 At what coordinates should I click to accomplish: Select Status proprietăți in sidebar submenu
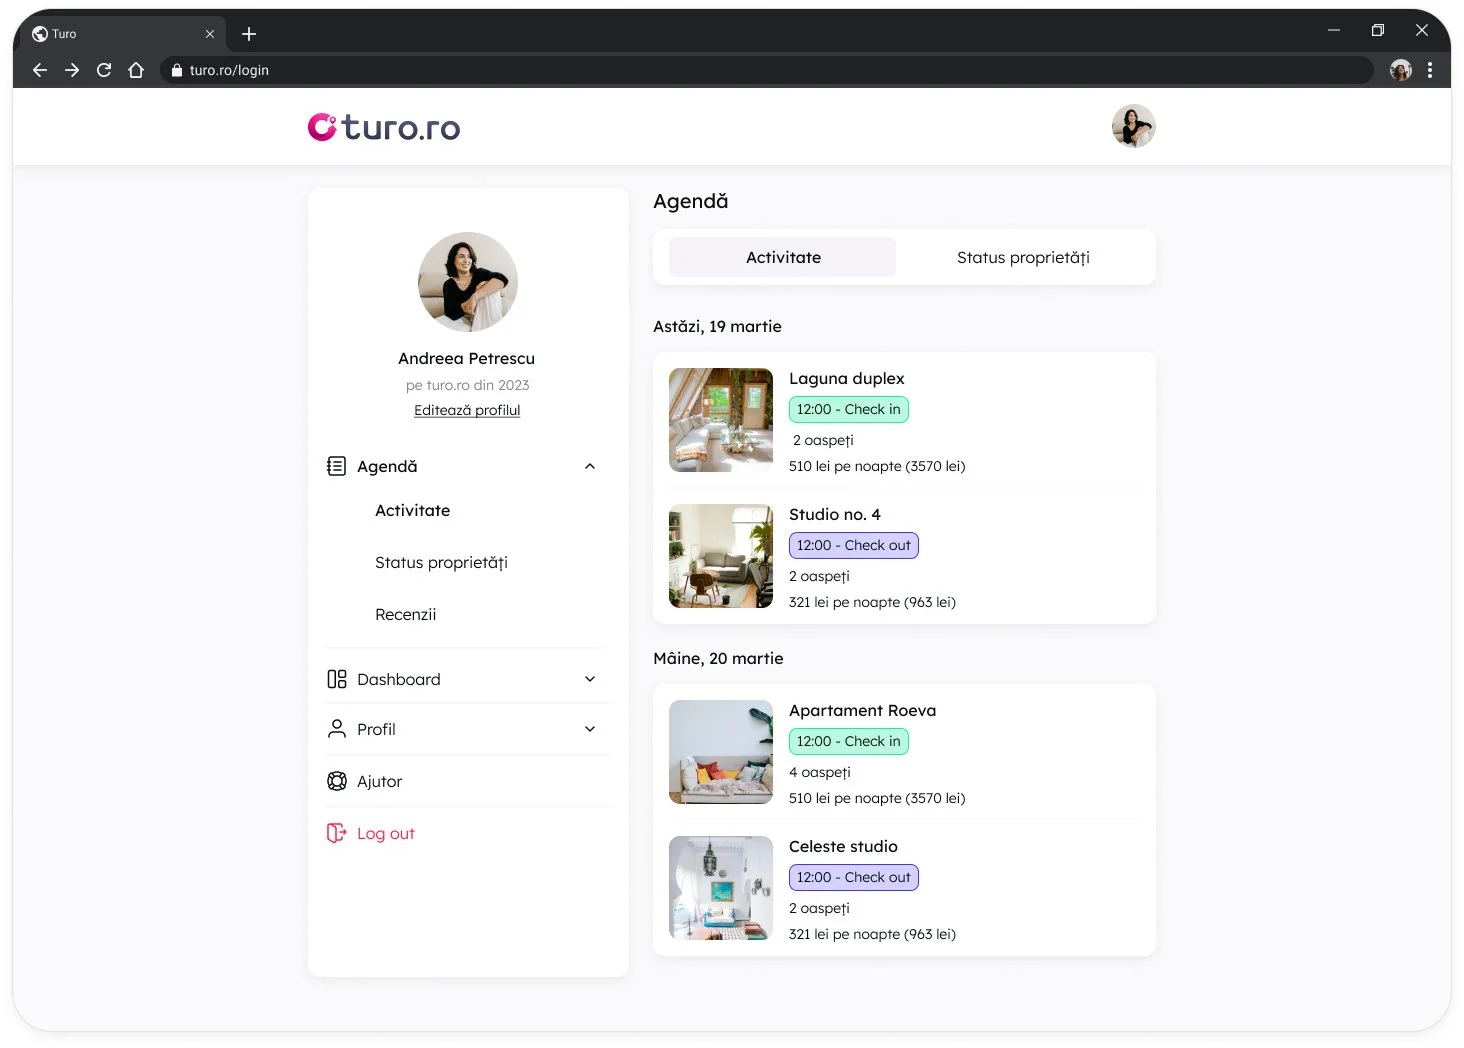[441, 562]
